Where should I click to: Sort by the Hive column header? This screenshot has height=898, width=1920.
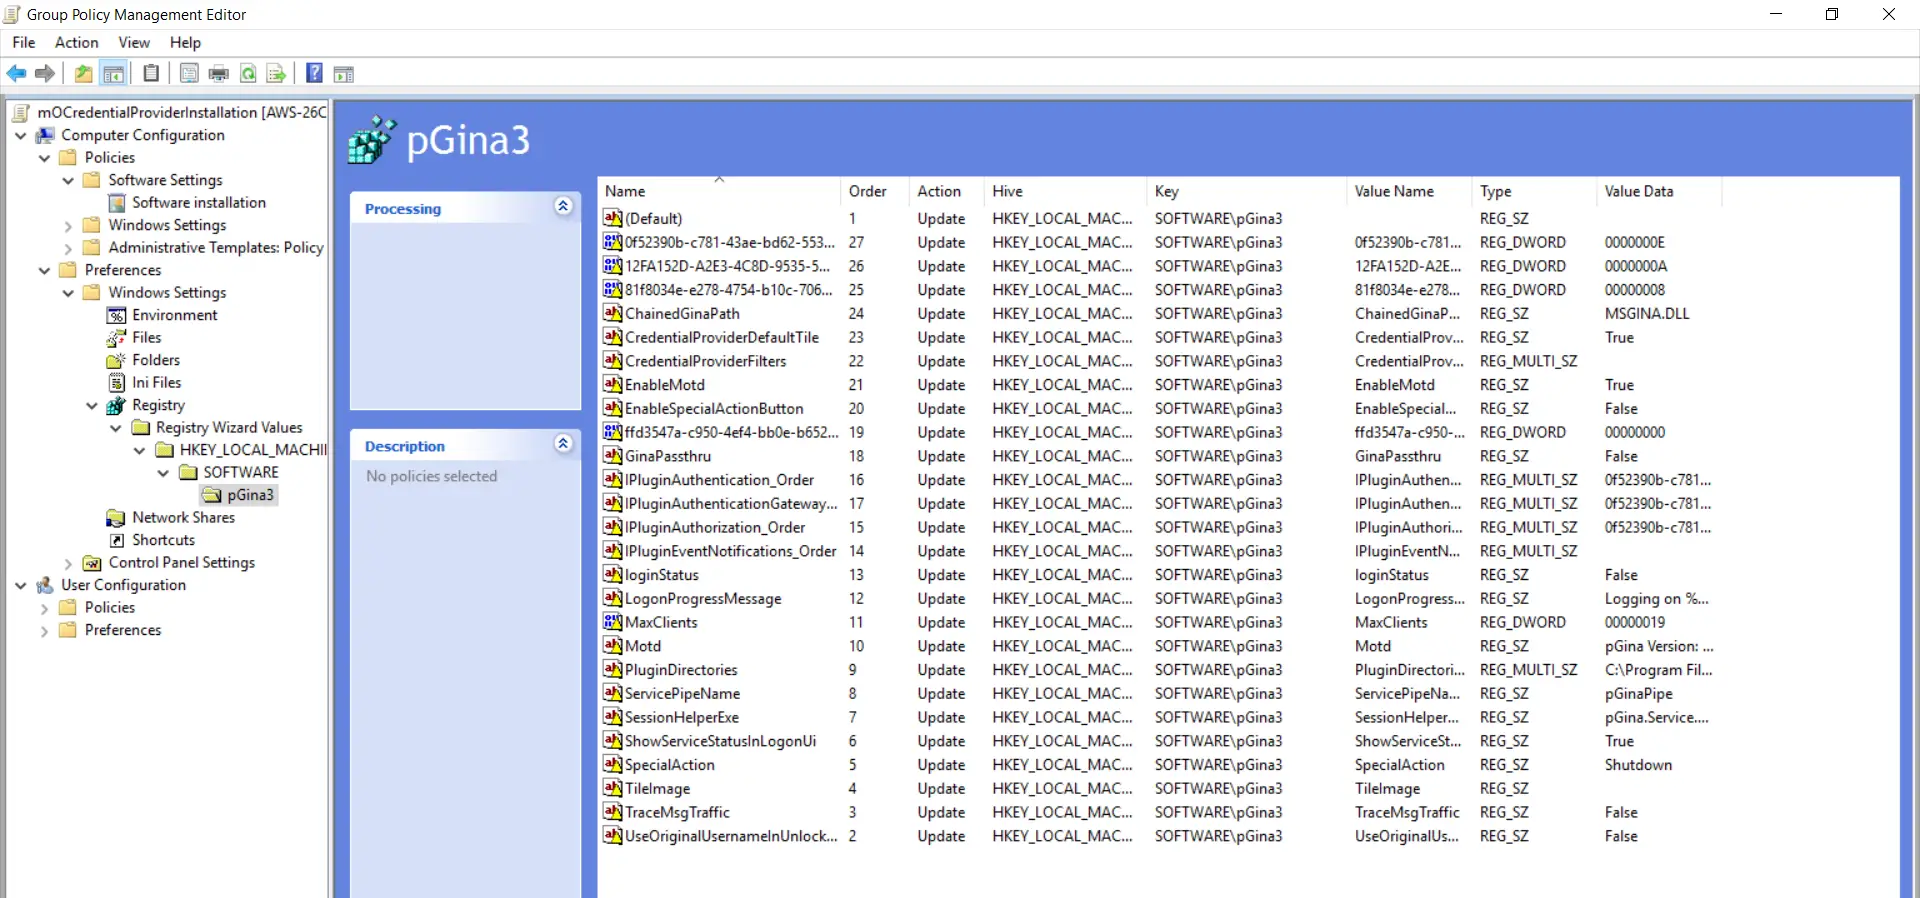(1064, 191)
